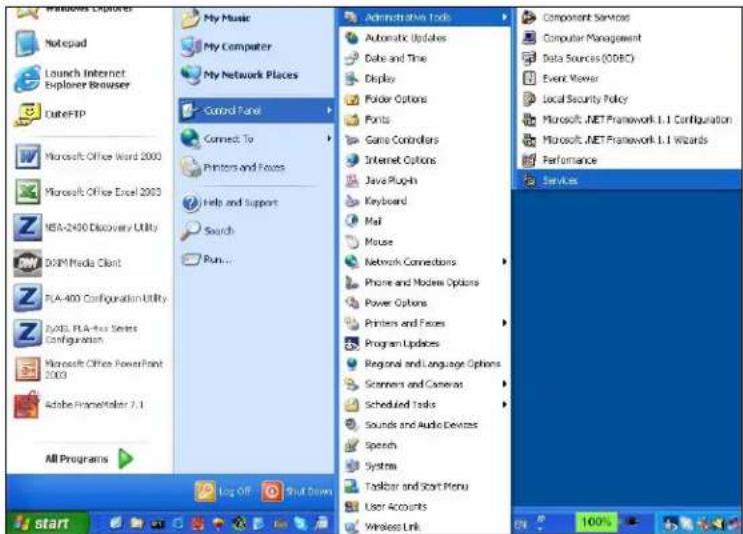Click the Search magnifier icon
Viewport: 743px width, 534px height.
coord(191,231)
